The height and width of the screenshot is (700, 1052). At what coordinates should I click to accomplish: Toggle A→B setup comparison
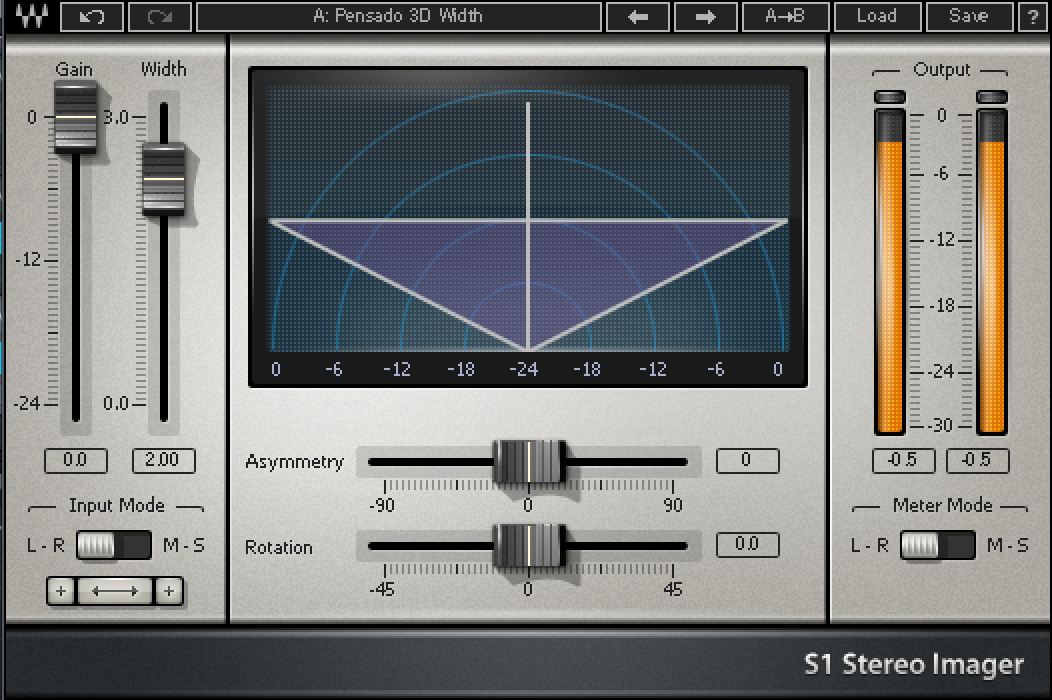785,16
